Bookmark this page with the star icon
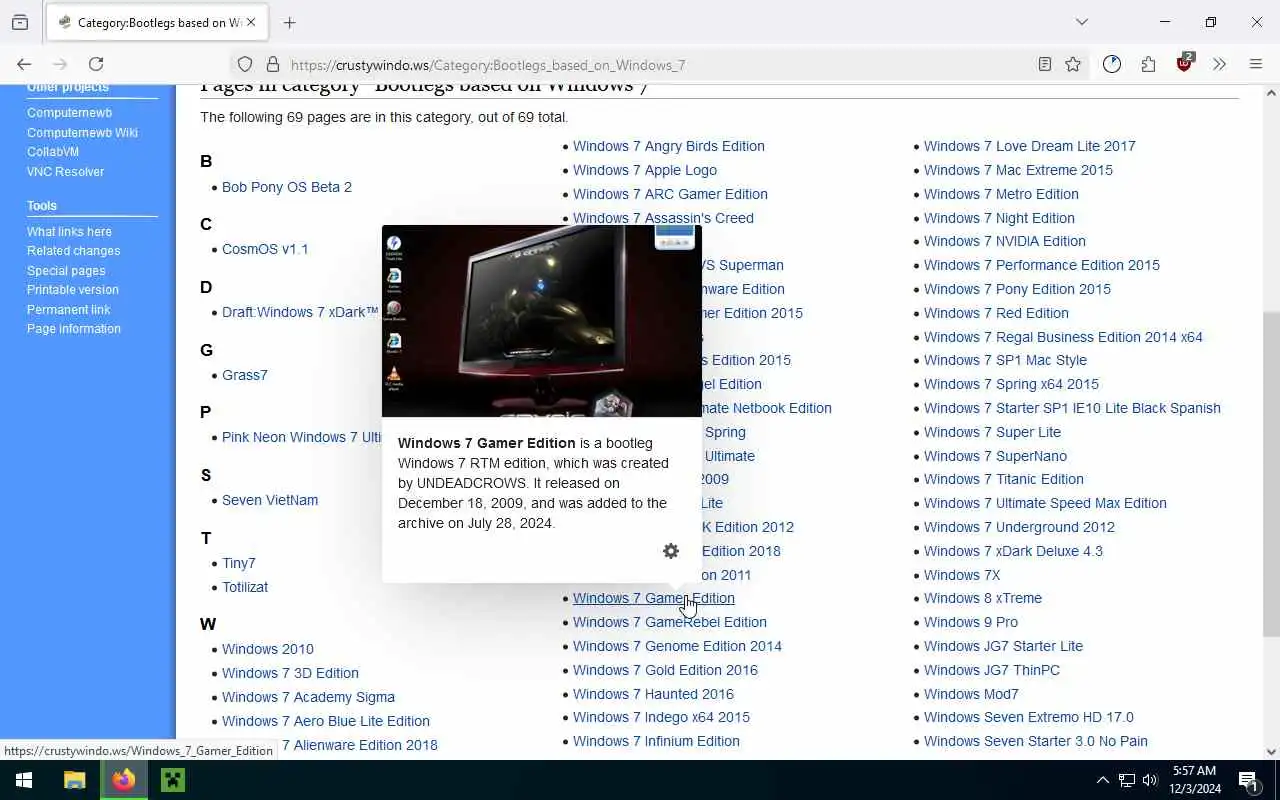The width and height of the screenshot is (1280, 800). 1073,64
